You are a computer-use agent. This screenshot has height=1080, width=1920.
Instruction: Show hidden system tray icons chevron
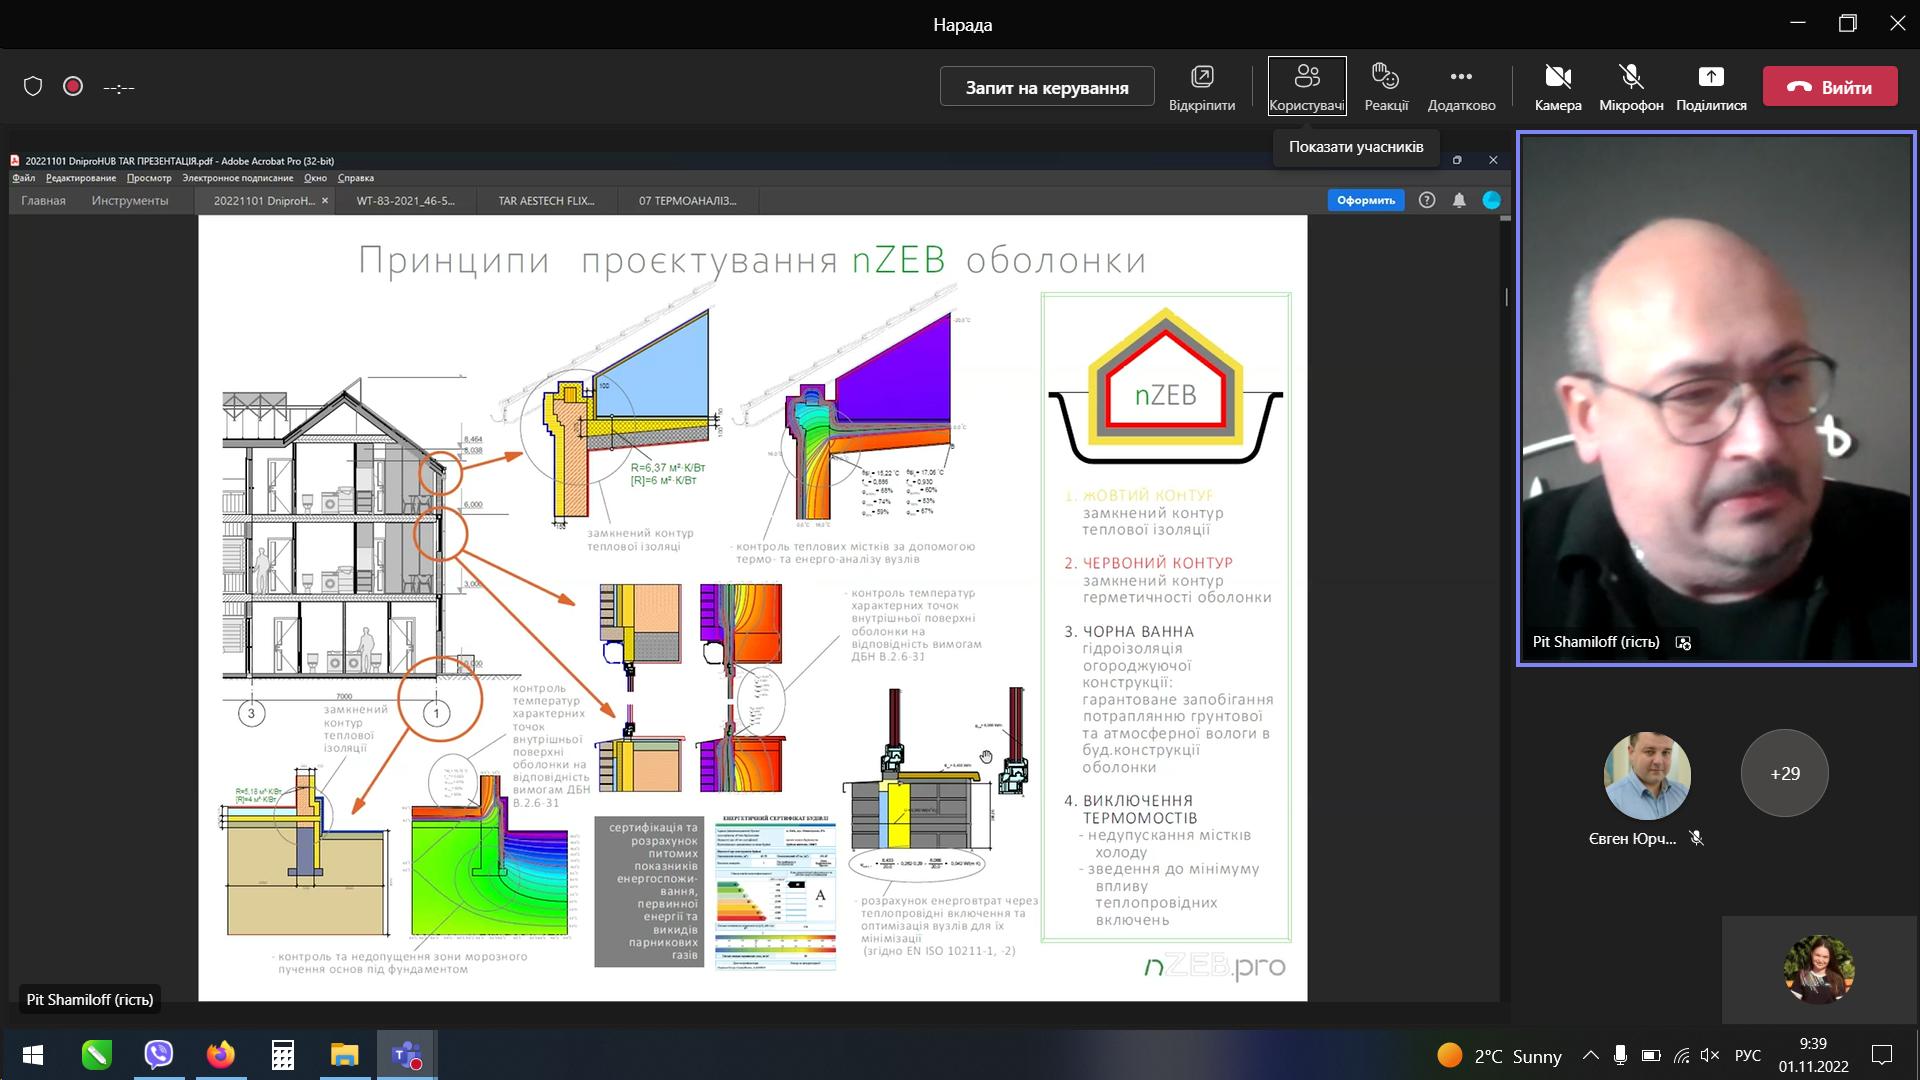(x=1590, y=1055)
